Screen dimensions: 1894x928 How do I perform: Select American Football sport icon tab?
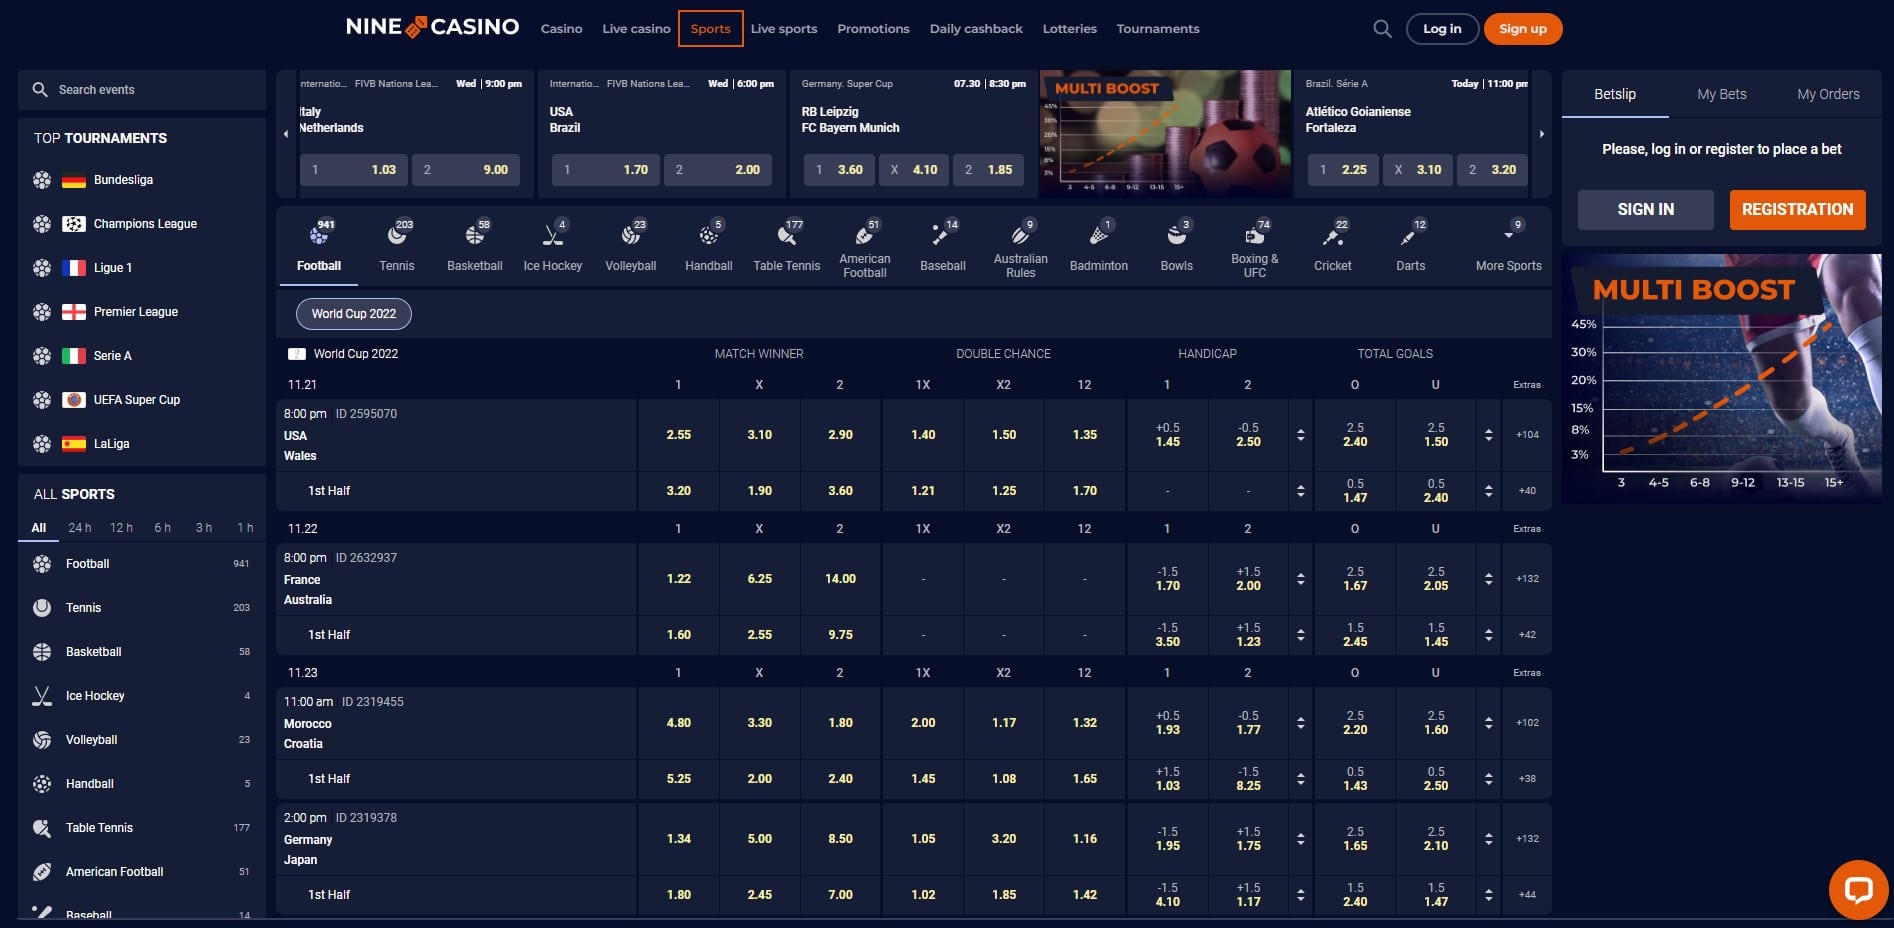tap(865, 246)
